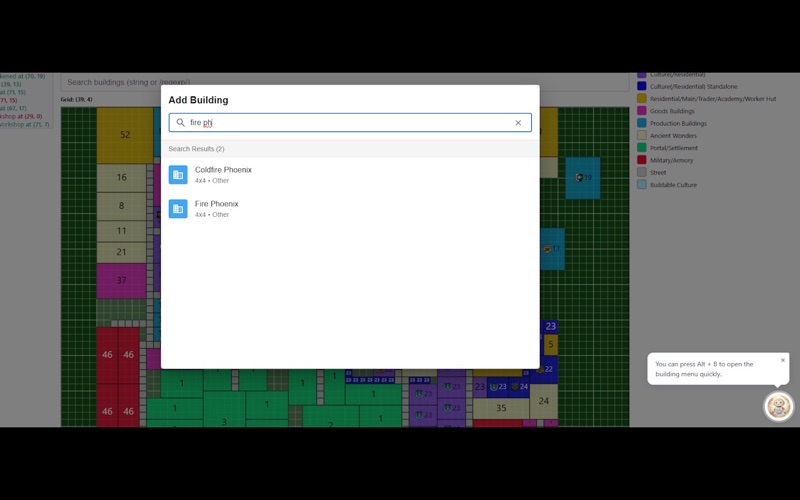Click the Add Building dialog title
This screenshot has height=500, width=800.
coord(198,100)
